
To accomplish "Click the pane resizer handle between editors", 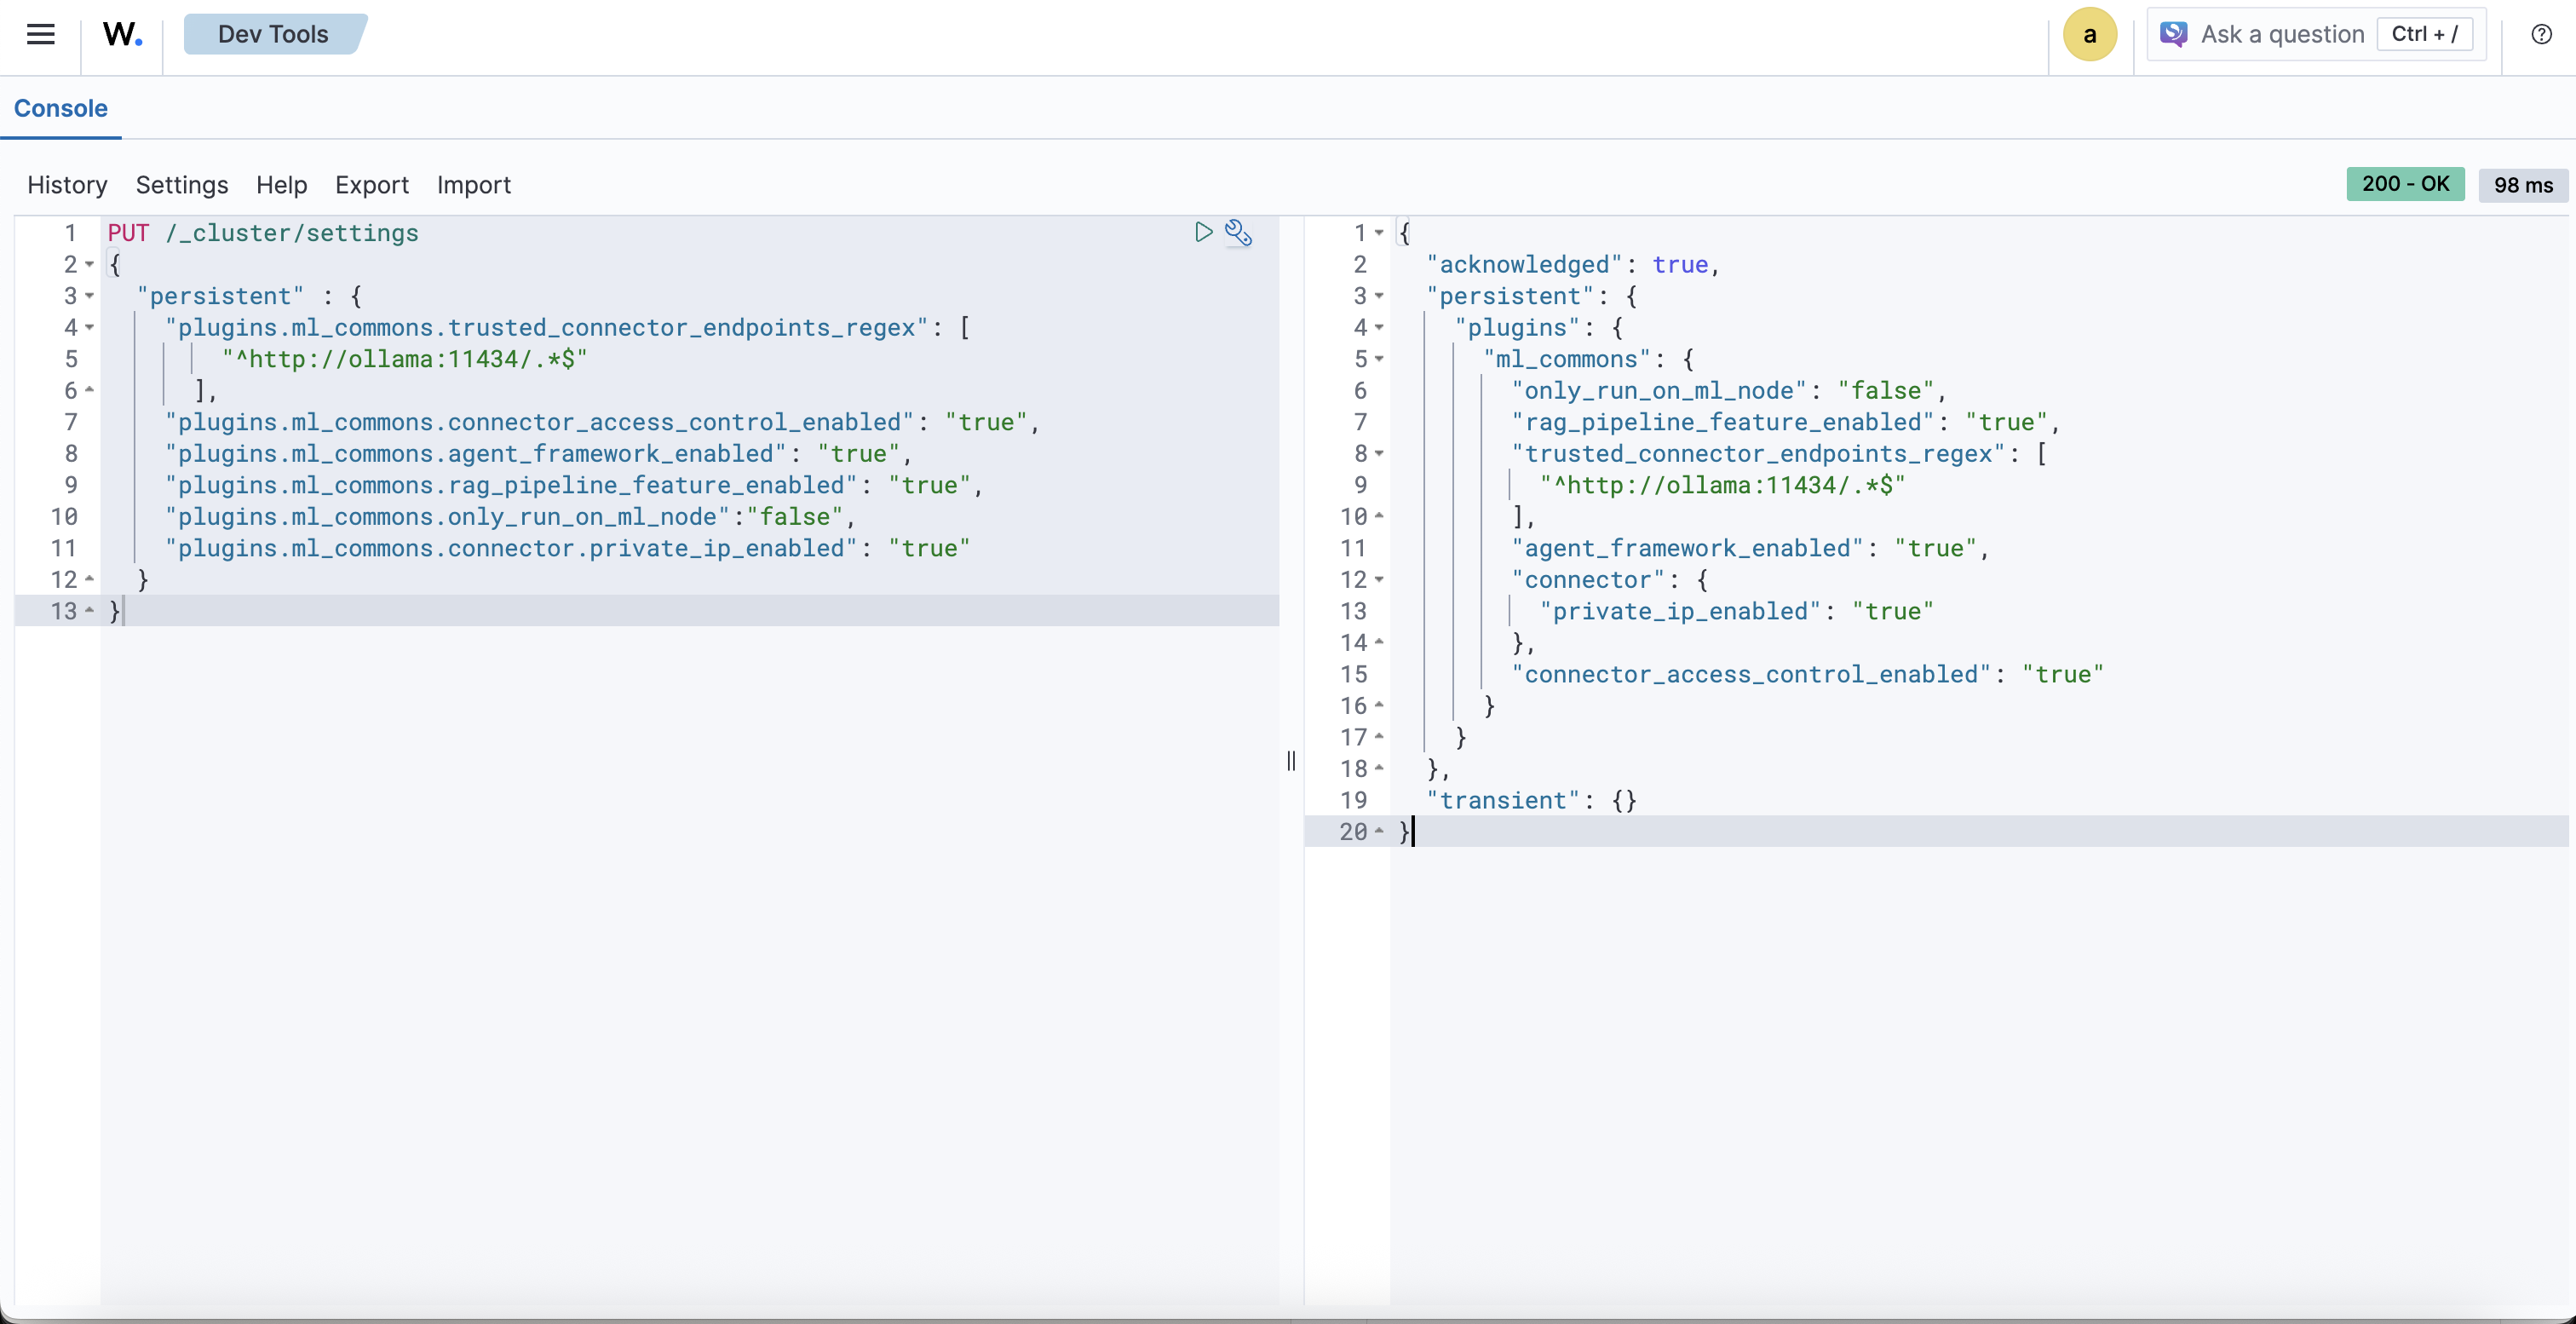I will coord(1291,761).
